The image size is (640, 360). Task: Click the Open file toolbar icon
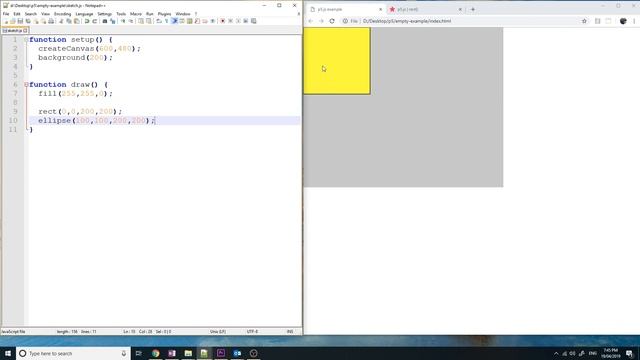click(13, 21)
